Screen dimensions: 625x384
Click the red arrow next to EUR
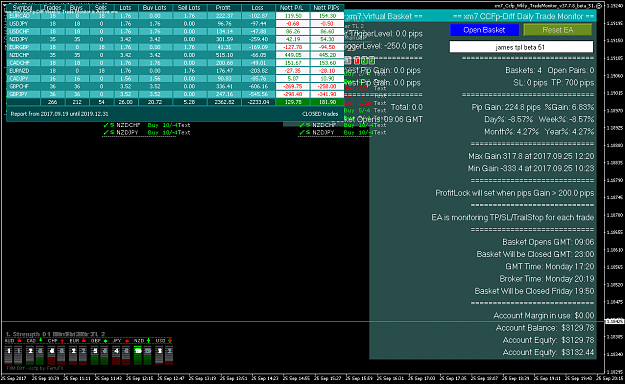tap(84, 341)
